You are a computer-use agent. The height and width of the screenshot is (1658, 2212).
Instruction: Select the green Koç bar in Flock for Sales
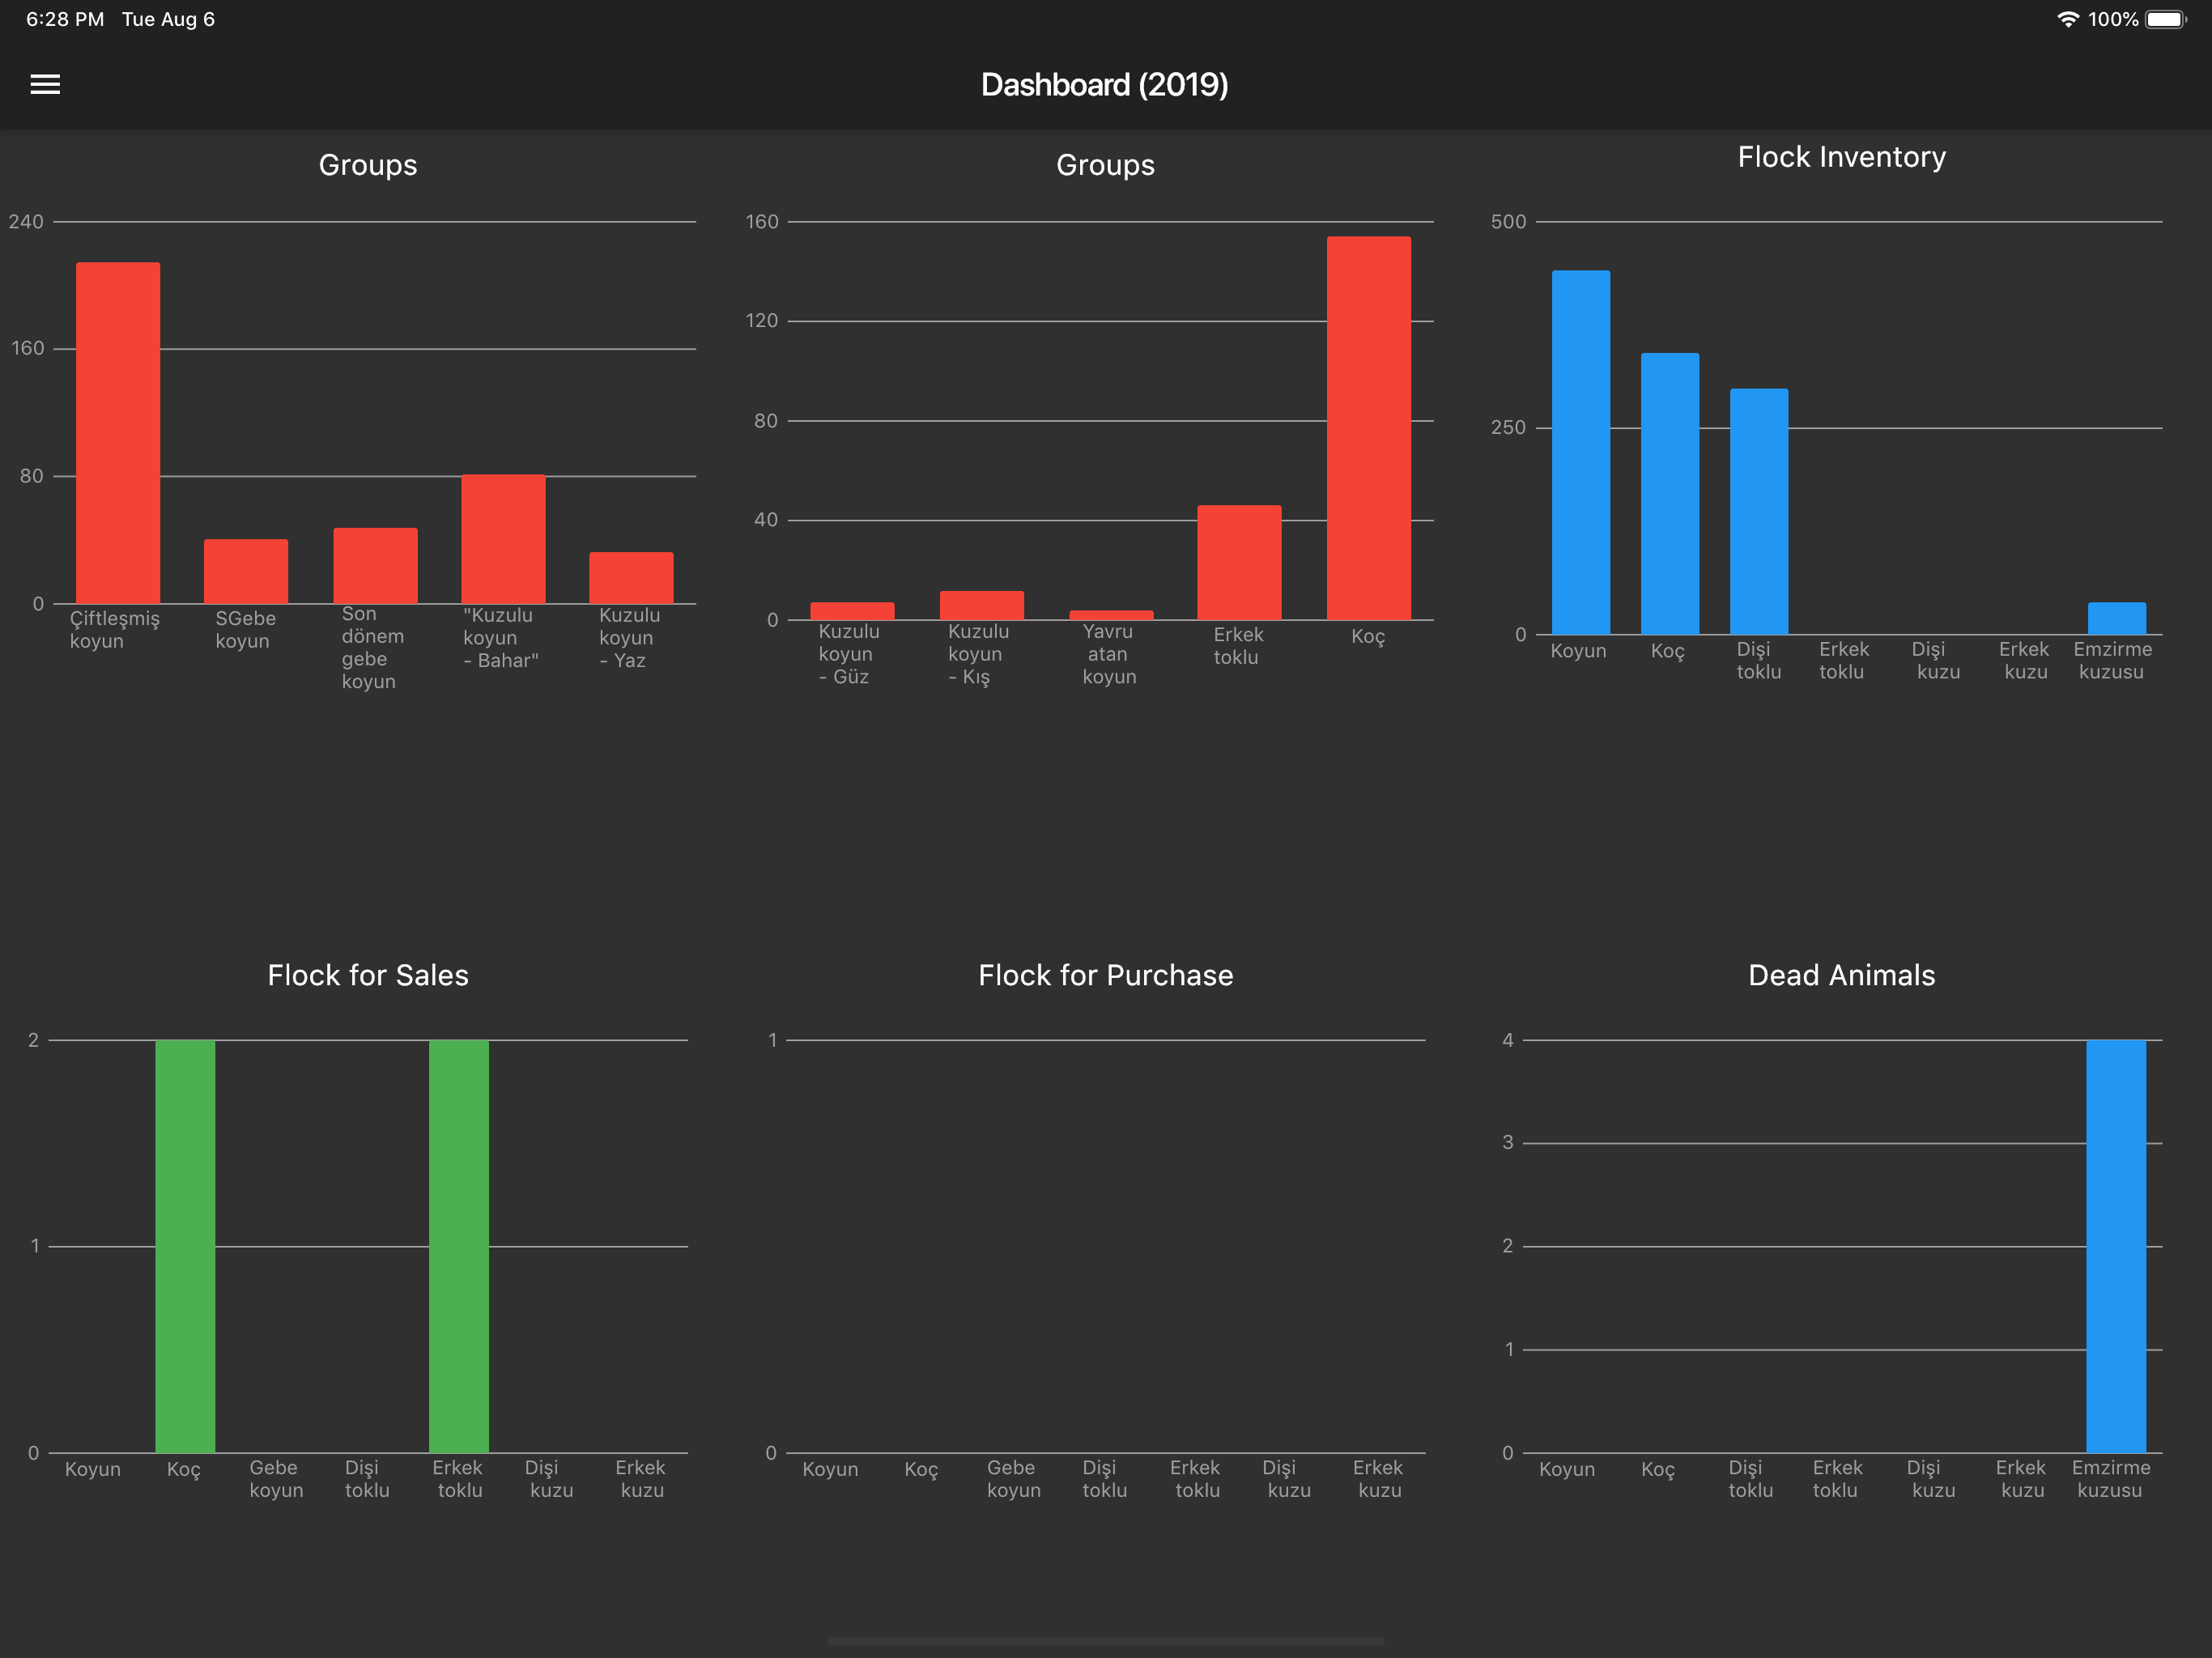pyautogui.click(x=185, y=1246)
